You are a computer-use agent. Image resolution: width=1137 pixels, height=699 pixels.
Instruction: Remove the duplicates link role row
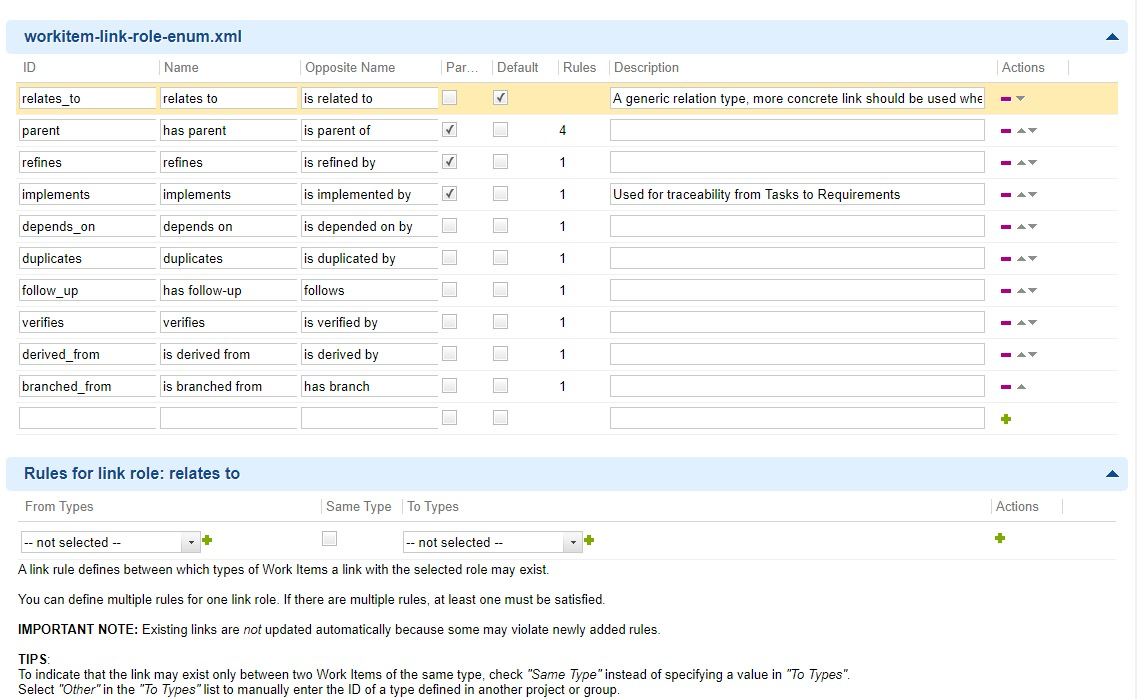pos(1005,257)
